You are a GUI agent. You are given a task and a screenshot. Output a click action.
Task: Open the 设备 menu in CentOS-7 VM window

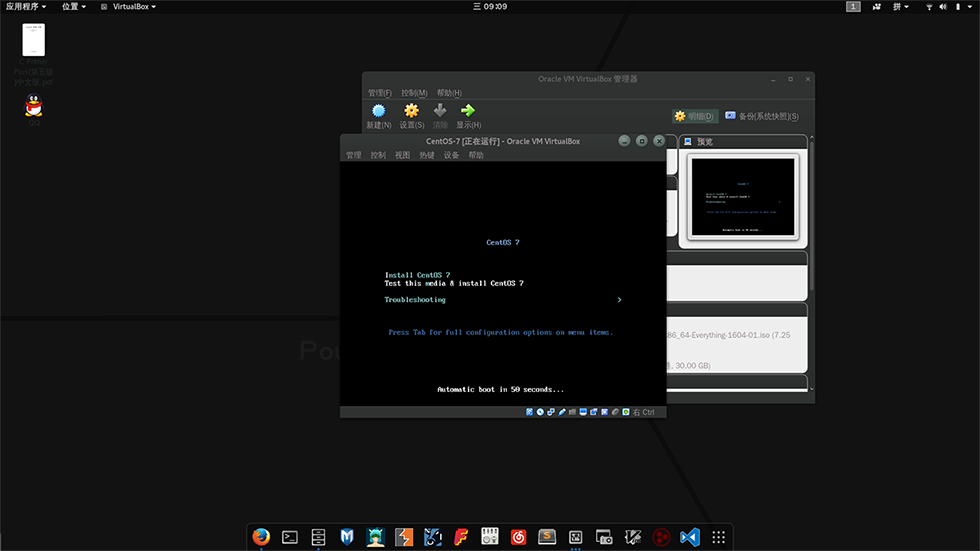point(451,155)
